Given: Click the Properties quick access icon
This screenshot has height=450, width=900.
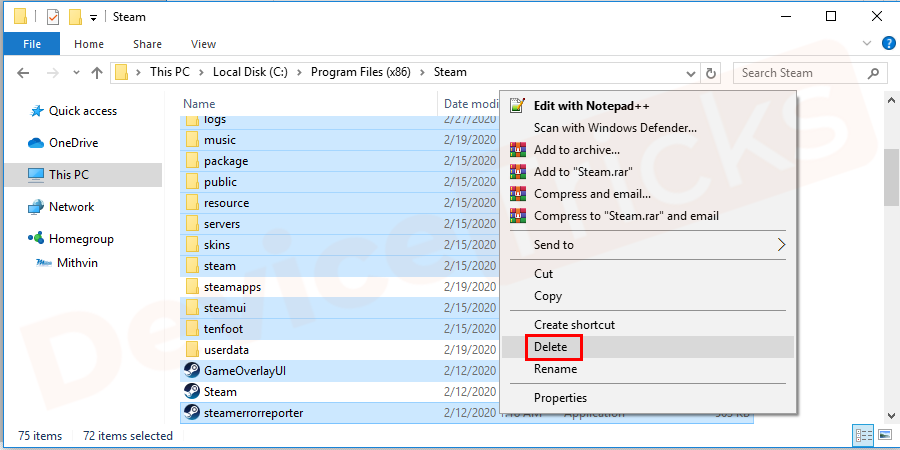Looking at the screenshot, I should click(x=53, y=17).
